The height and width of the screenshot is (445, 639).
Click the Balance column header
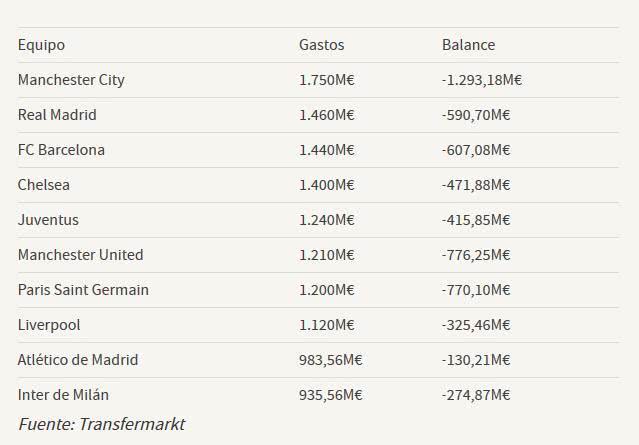(x=468, y=45)
